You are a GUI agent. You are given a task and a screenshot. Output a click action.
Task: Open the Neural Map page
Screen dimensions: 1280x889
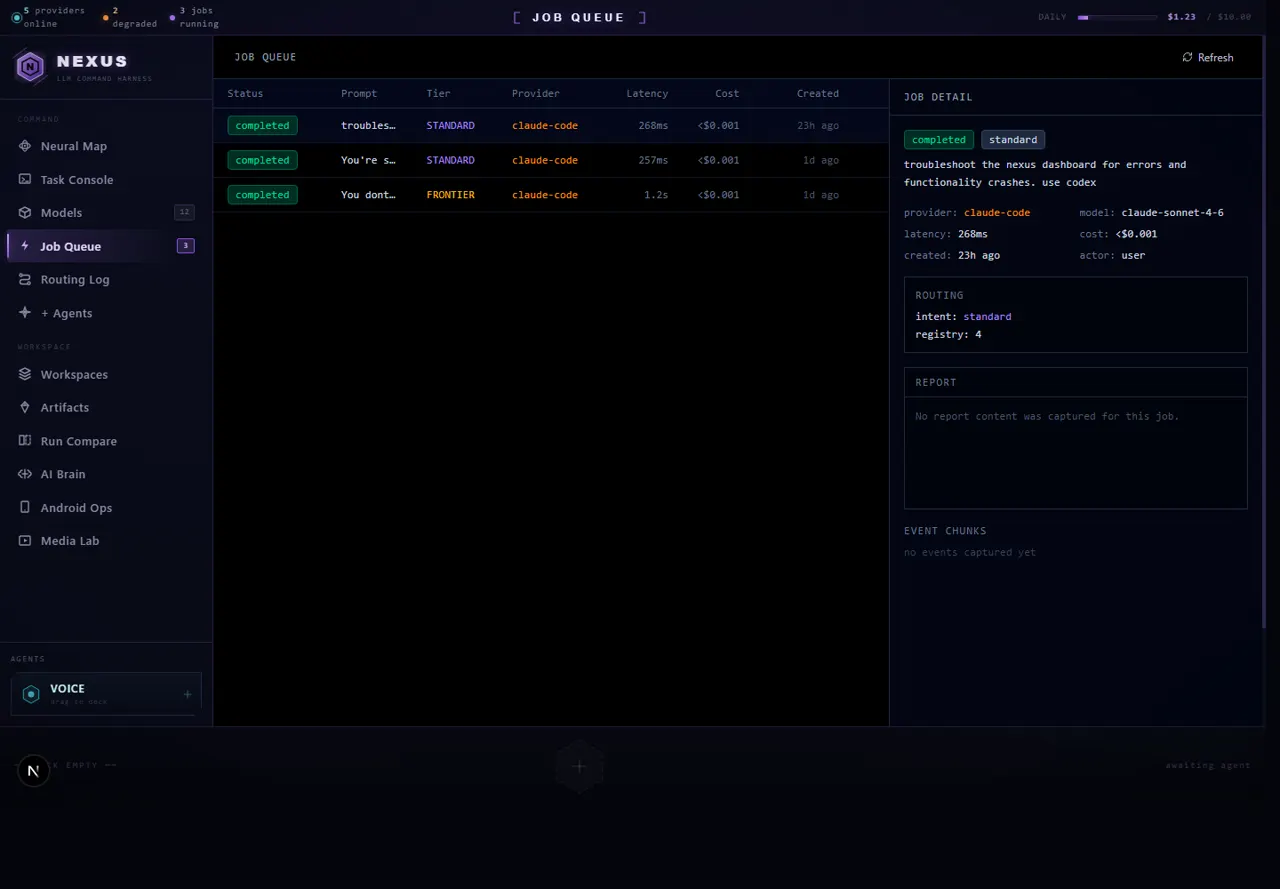[106, 146]
